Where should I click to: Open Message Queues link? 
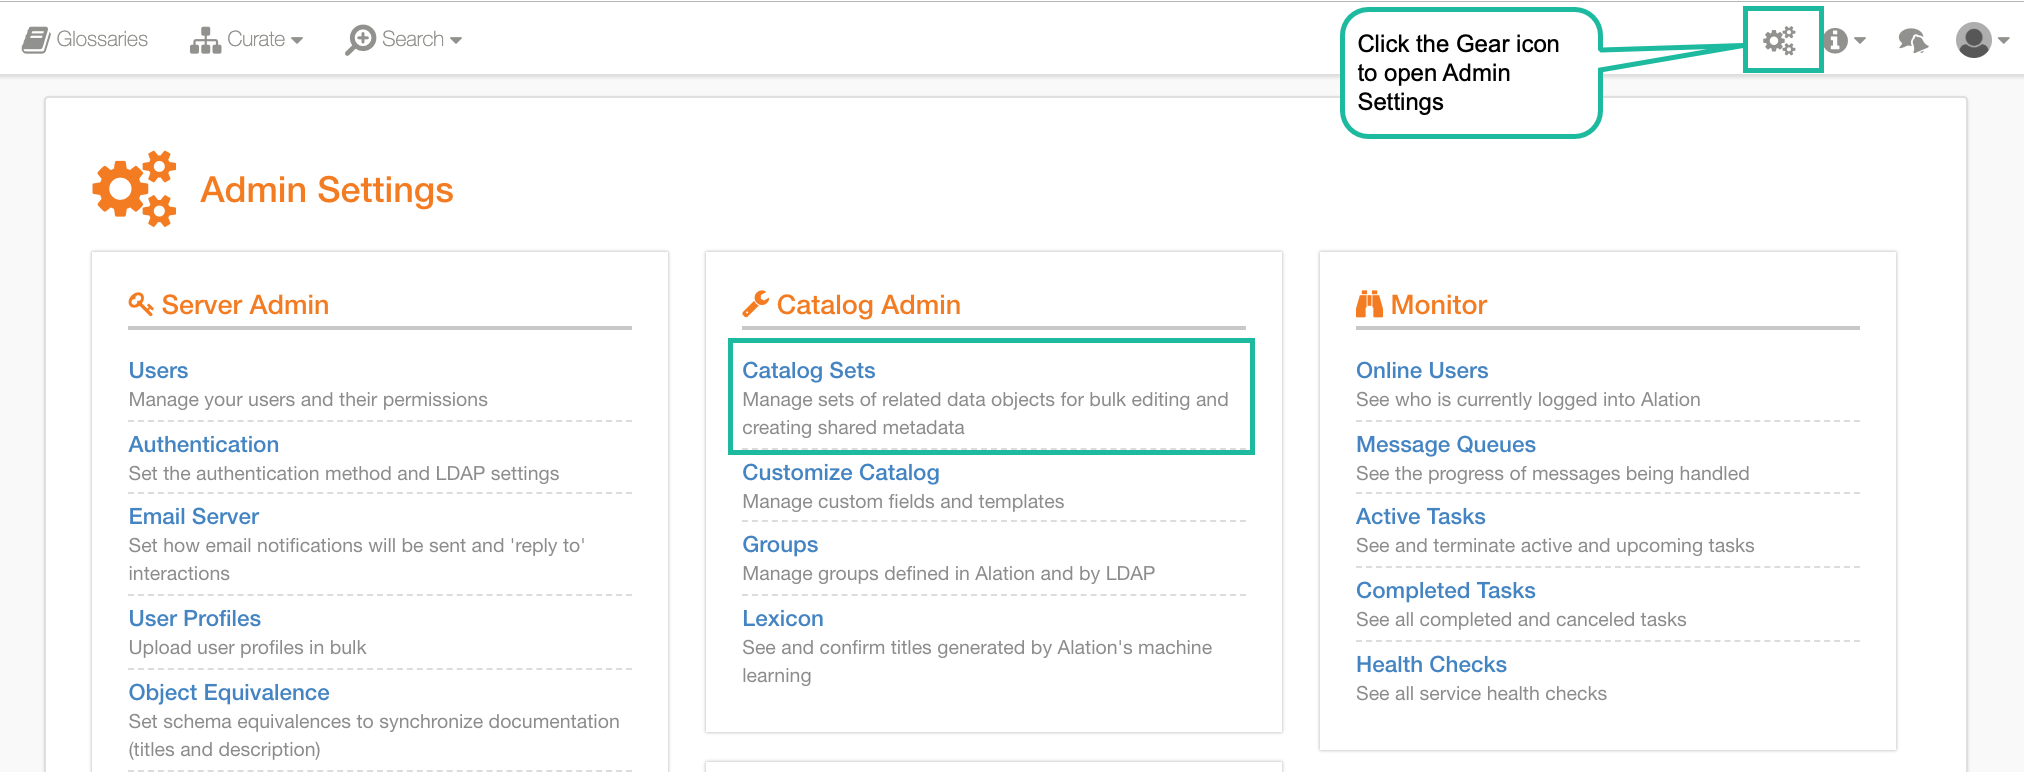click(x=1446, y=444)
